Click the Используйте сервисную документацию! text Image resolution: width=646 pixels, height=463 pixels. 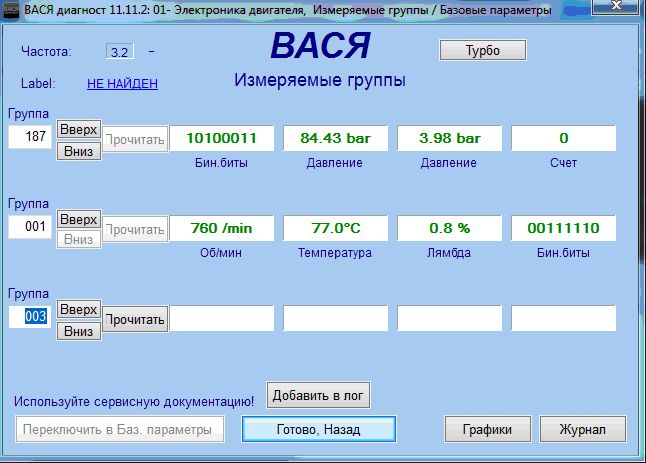[134, 401]
